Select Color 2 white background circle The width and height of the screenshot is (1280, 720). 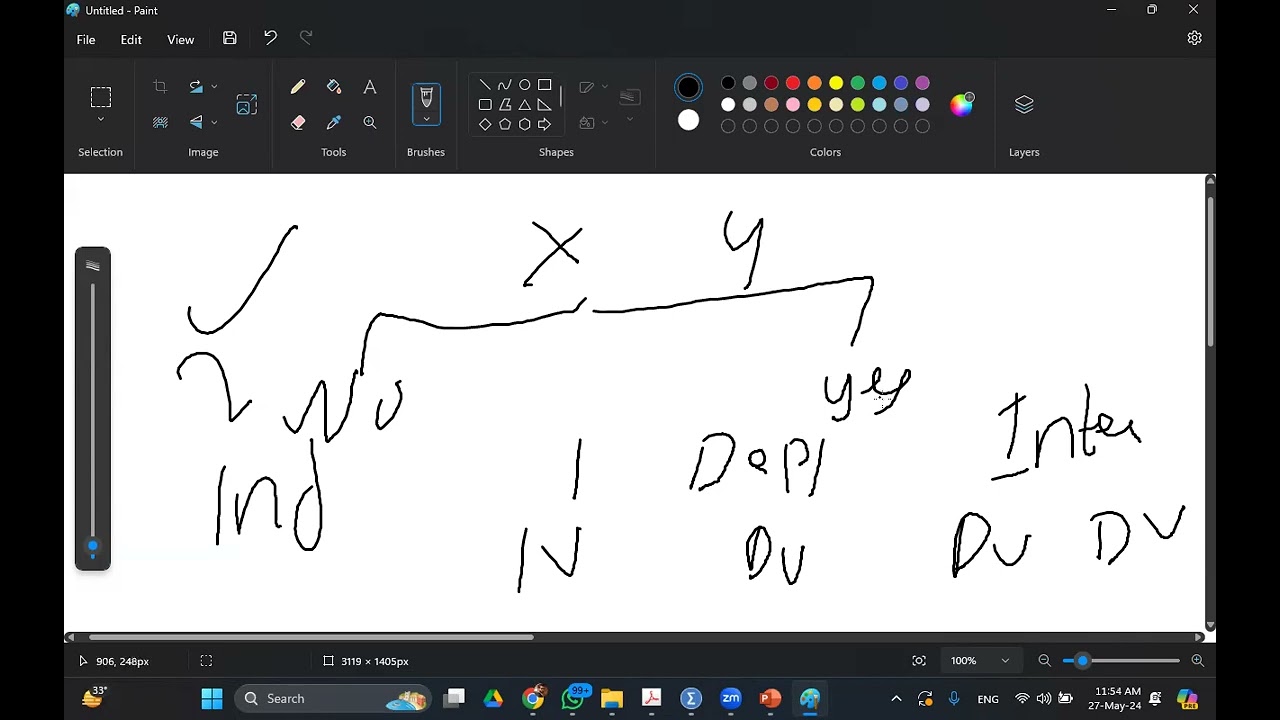click(x=689, y=121)
